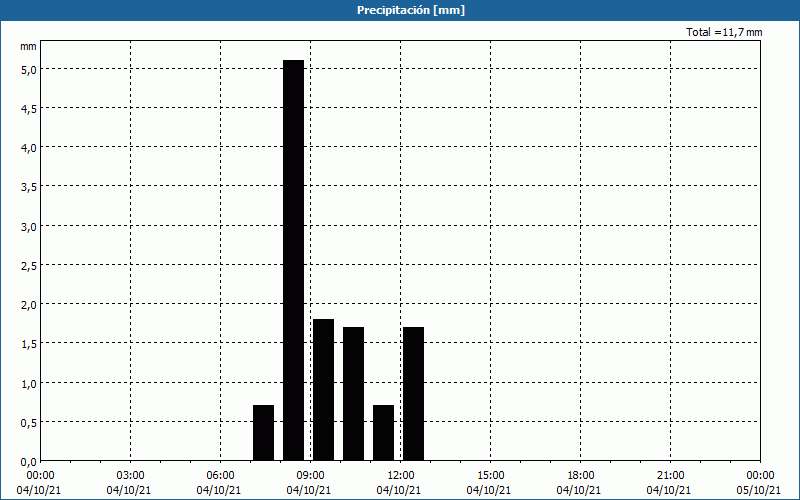Select the '4,5' y-axis value
800x500 pixels.
(x=28, y=109)
